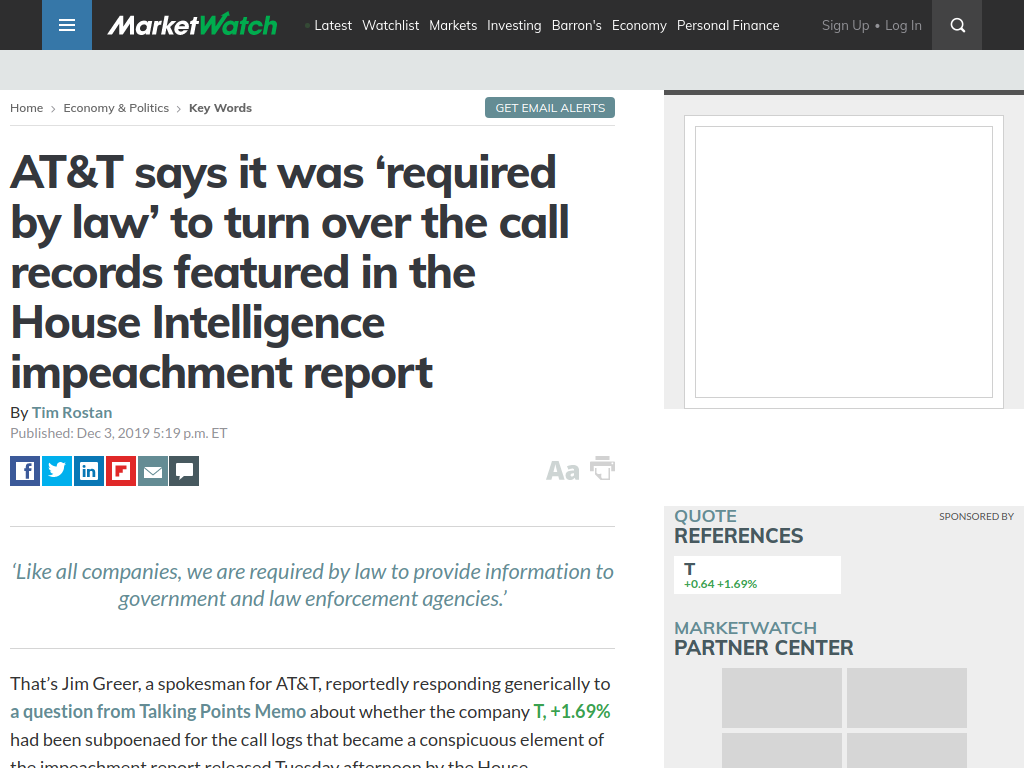Open Markets navigation item
Screen dimensions: 1024x768
coord(453,25)
